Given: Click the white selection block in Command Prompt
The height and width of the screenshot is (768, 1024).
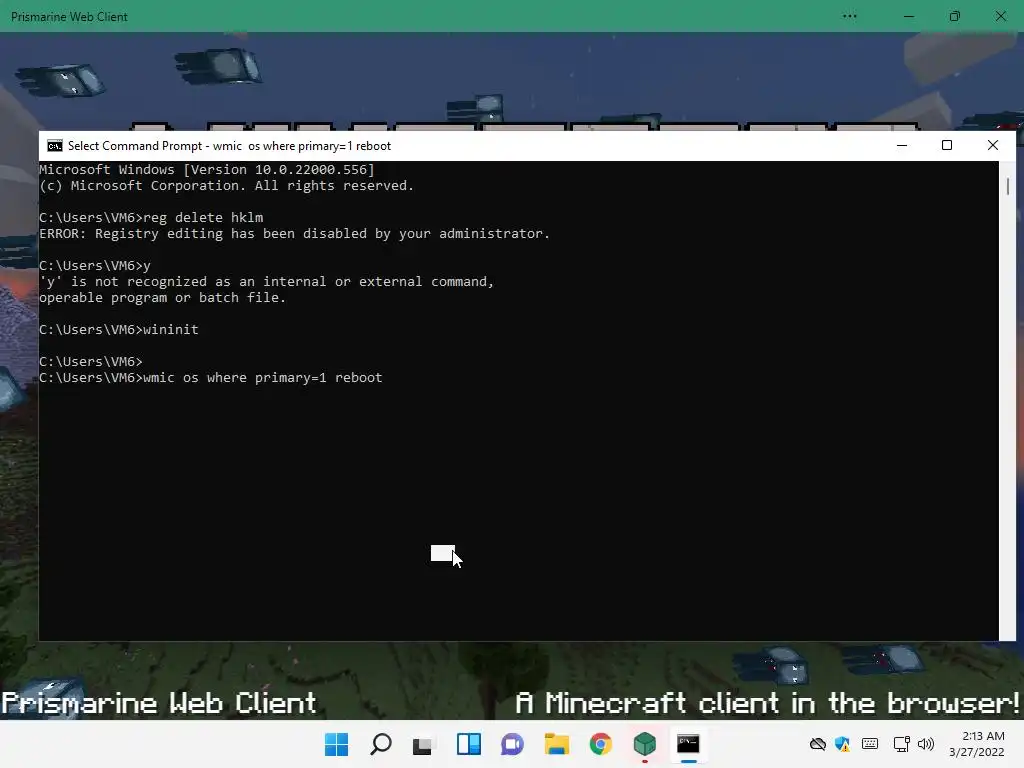Looking at the screenshot, I should 442,553.
